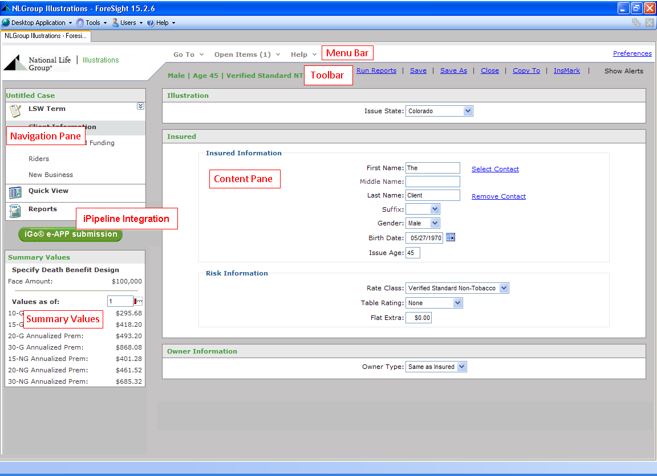657x476 pixels.
Task: Click the InsMark link
Action: (566, 70)
